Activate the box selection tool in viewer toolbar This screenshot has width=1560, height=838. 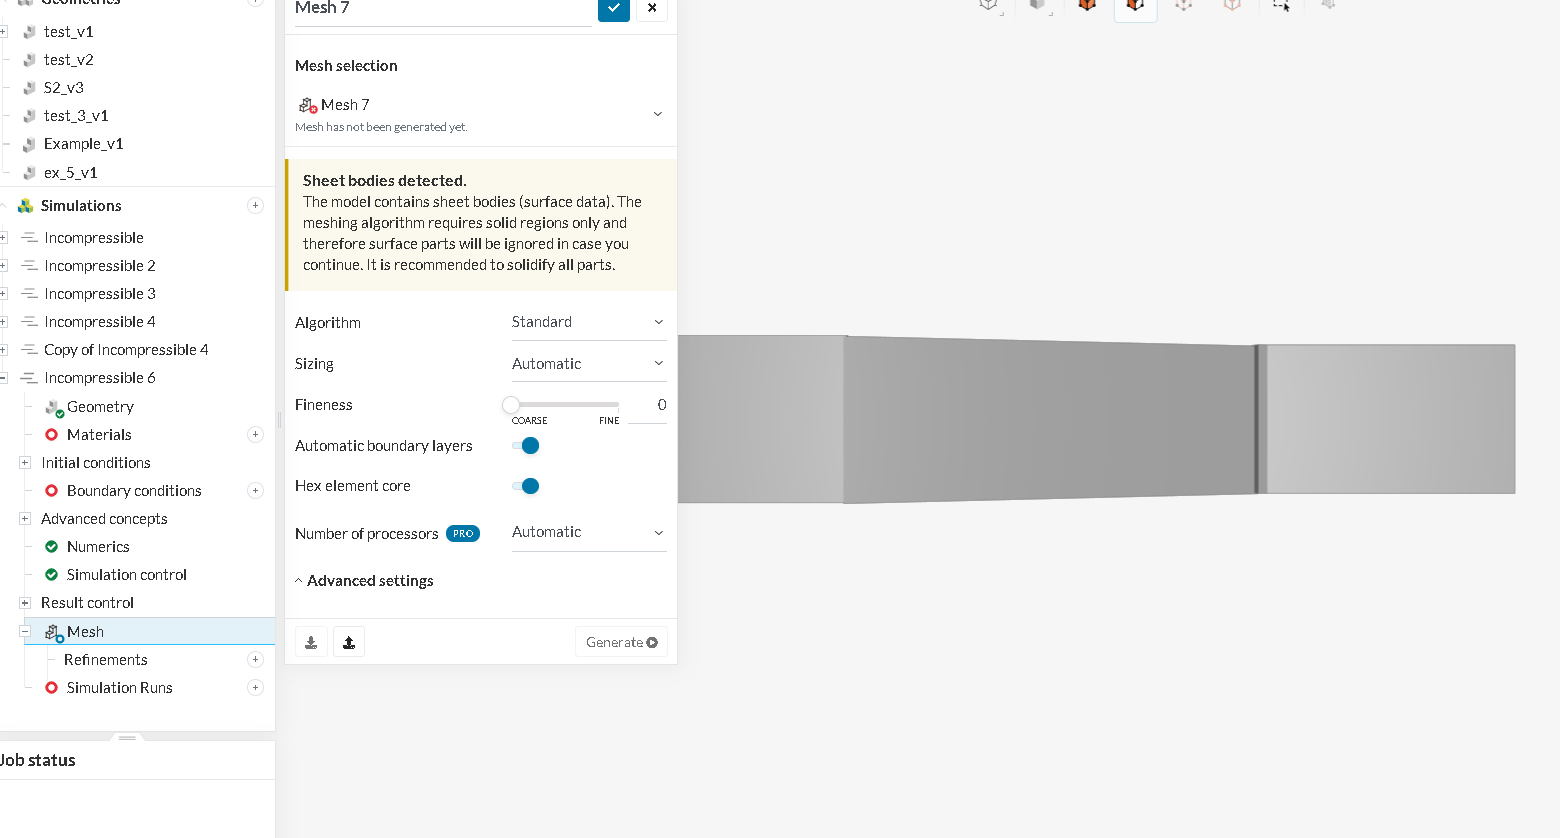click(1281, 5)
